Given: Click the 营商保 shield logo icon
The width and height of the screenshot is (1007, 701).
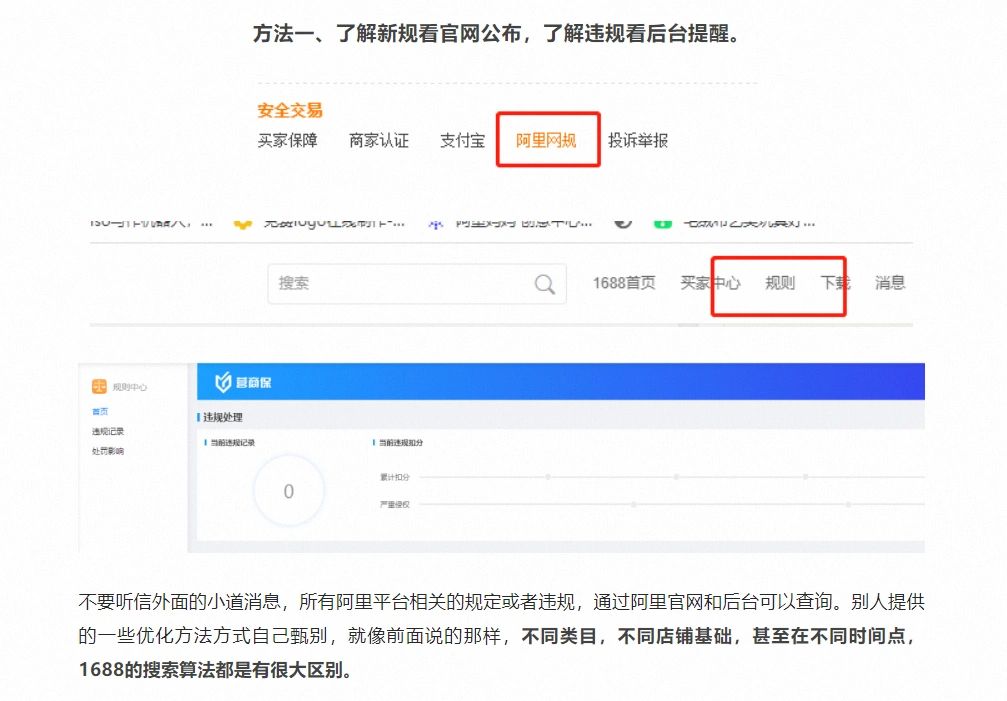Looking at the screenshot, I should point(223,383).
